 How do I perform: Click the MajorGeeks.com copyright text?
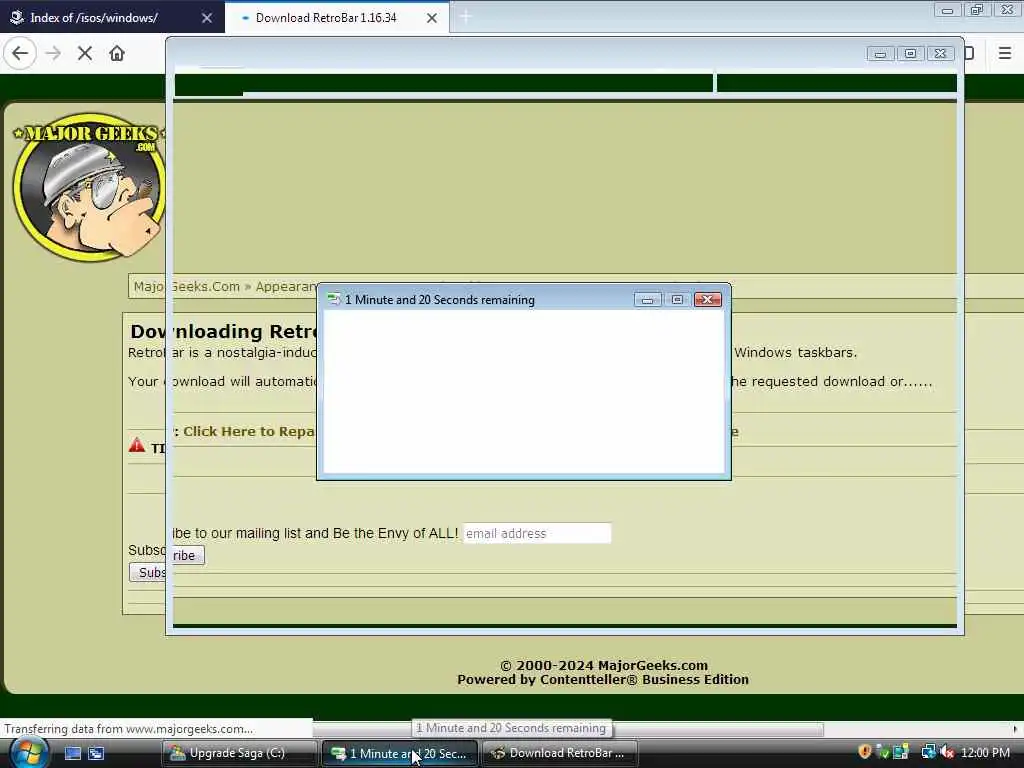603,665
